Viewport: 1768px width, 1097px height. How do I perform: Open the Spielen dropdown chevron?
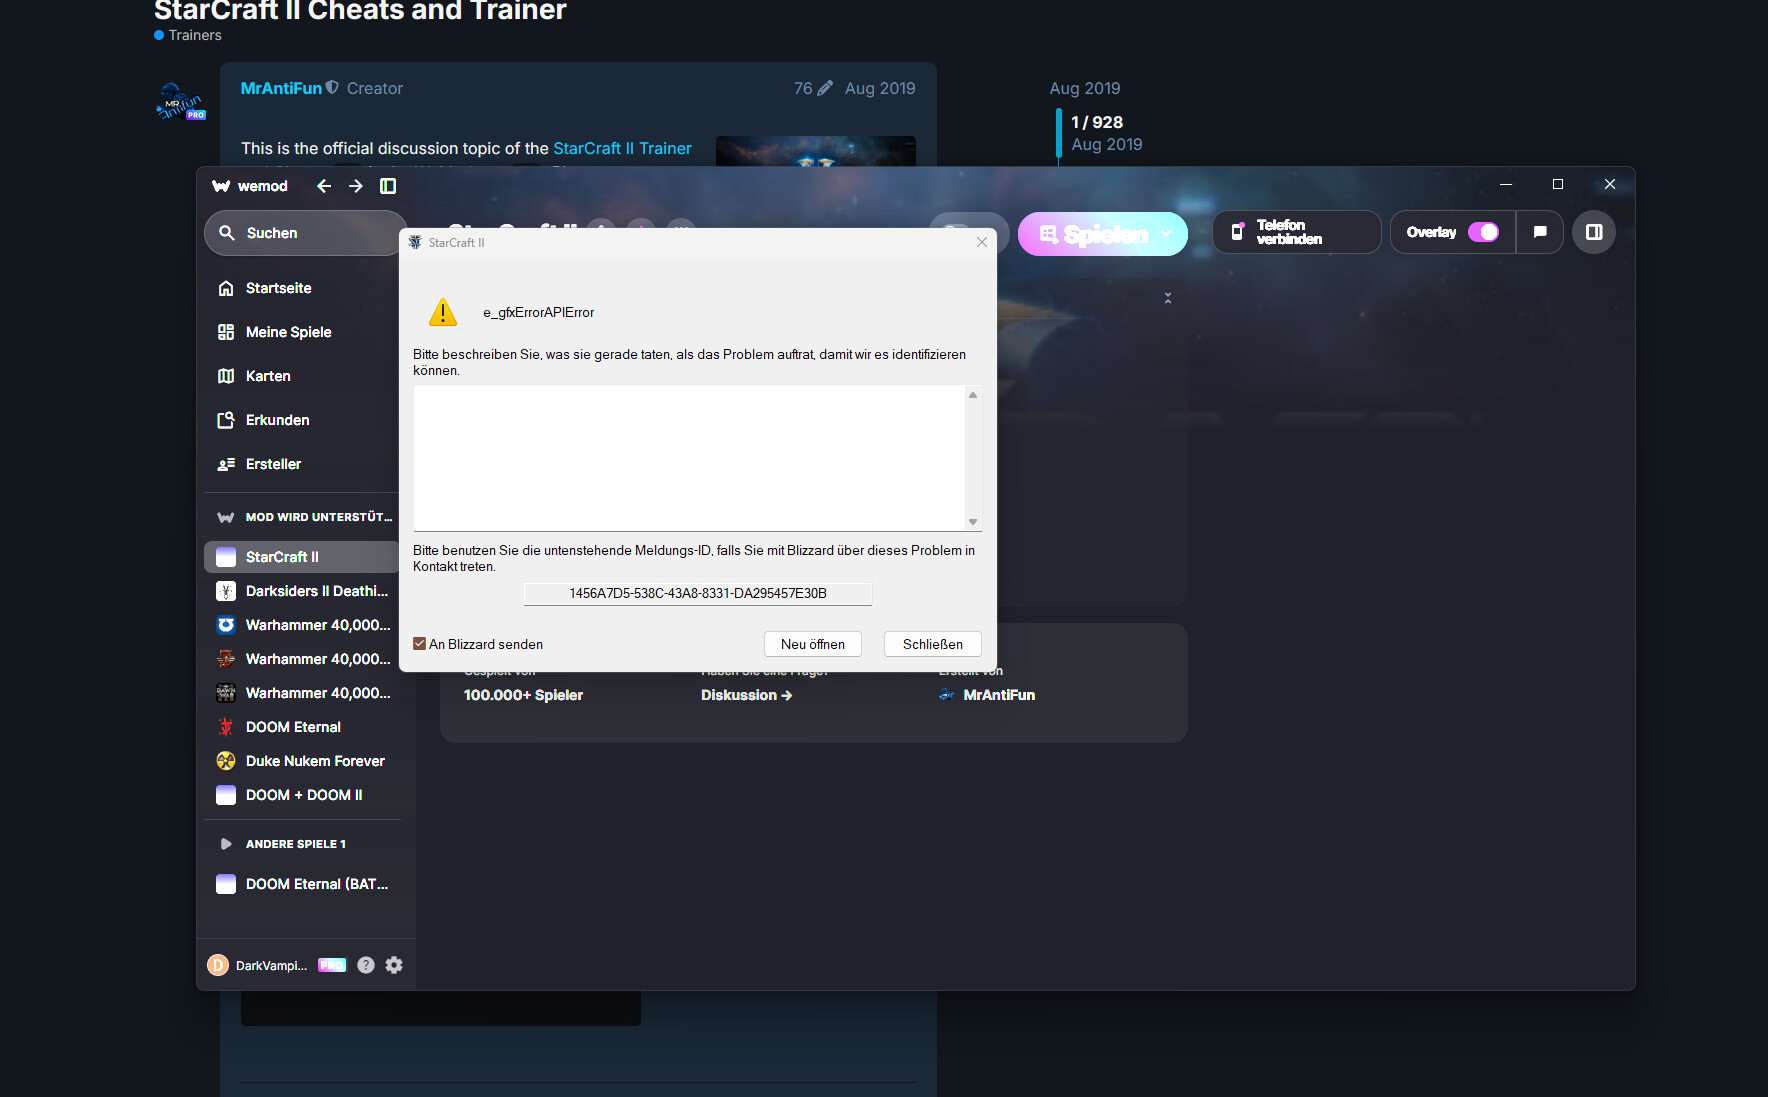click(x=1166, y=234)
